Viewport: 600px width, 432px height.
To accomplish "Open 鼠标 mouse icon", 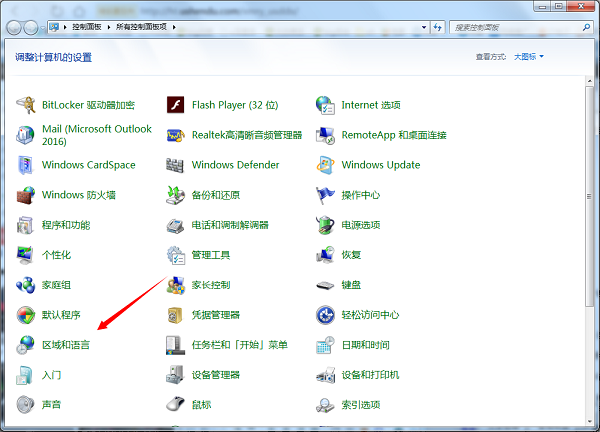I will (x=176, y=405).
